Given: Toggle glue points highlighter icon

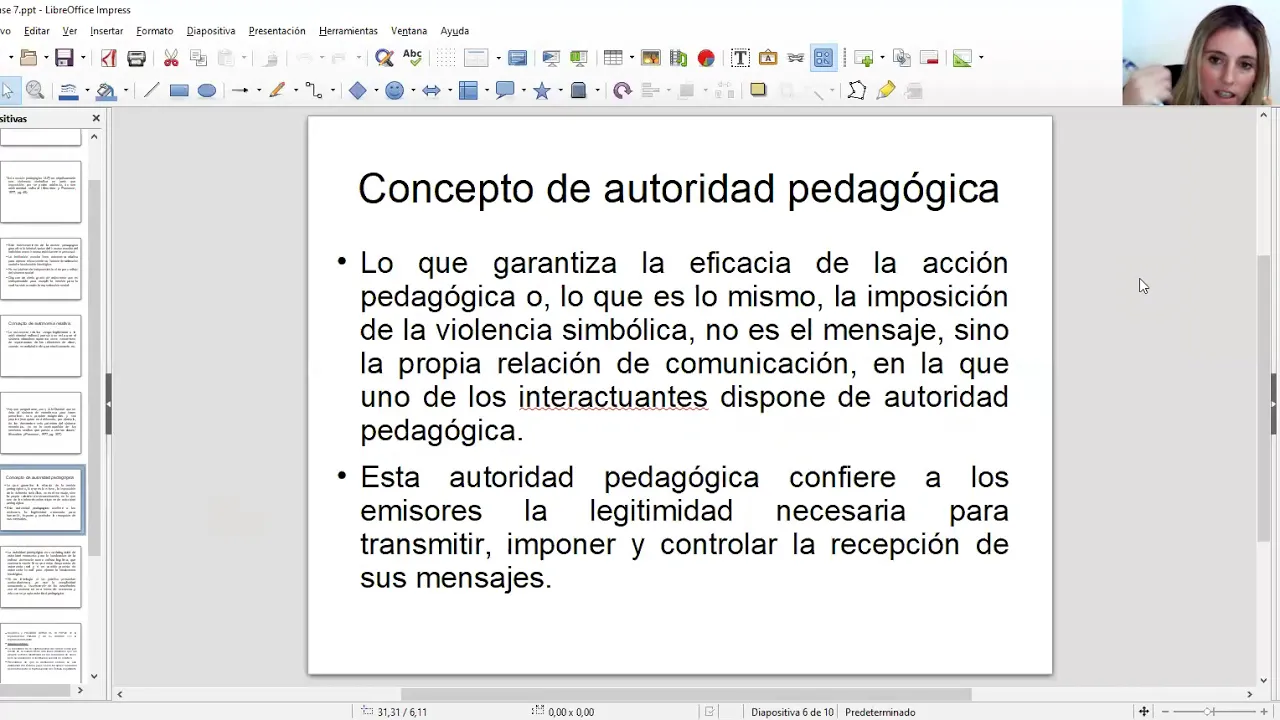Looking at the screenshot, I should tap(885, 91).
